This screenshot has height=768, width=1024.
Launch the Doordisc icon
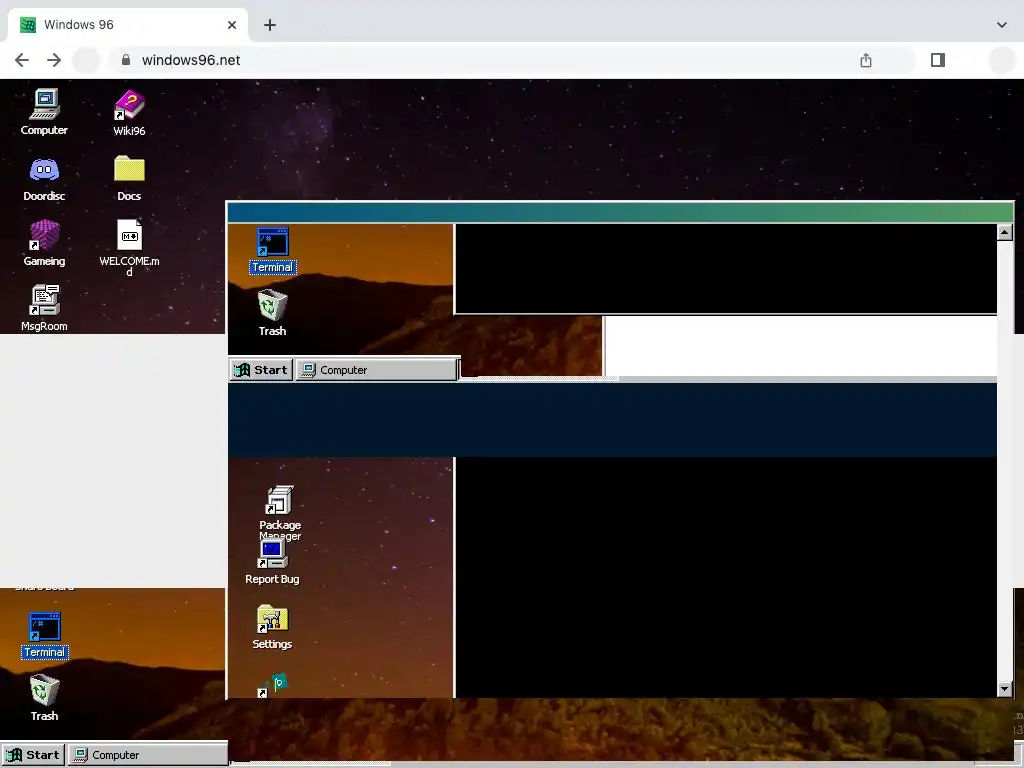point(44,178)
